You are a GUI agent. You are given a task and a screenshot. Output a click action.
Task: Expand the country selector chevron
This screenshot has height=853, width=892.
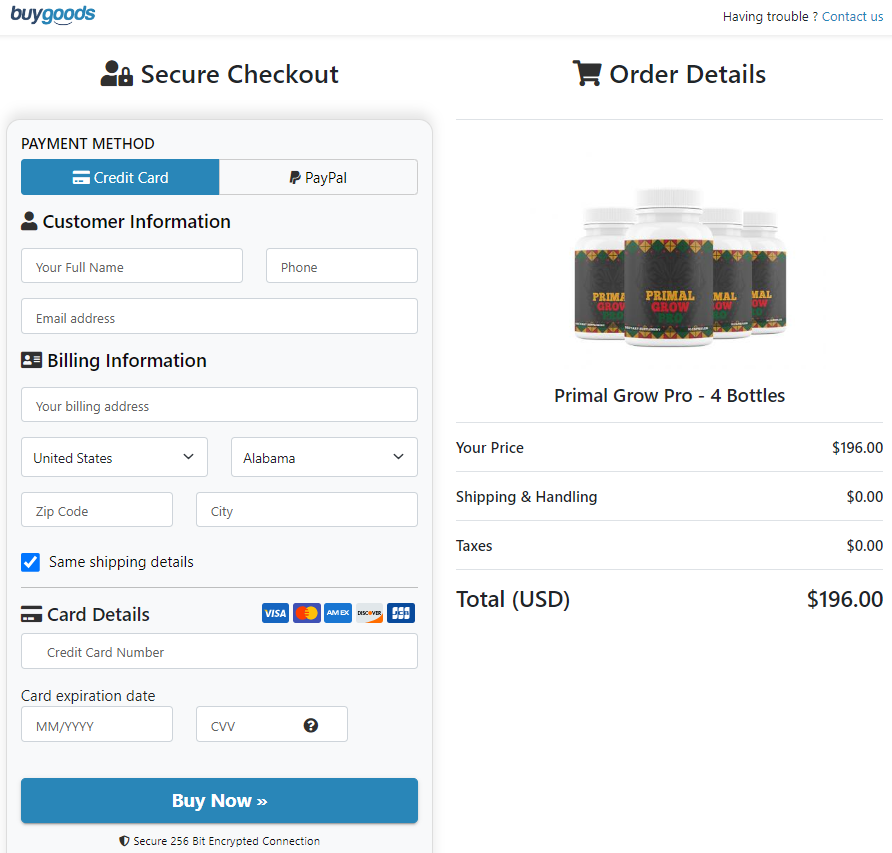(x=188, y=457)
